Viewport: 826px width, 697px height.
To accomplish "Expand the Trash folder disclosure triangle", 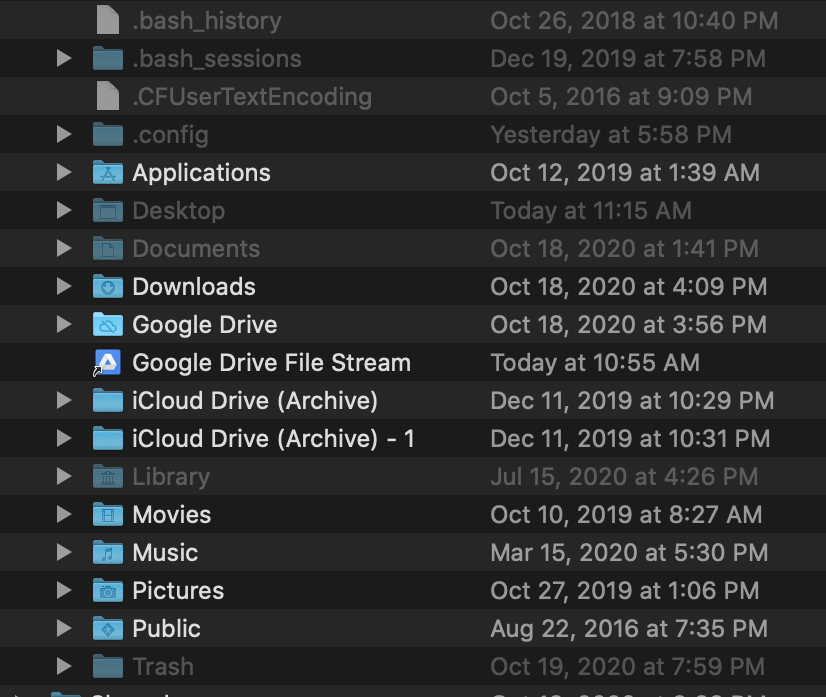I will point(64,666).
